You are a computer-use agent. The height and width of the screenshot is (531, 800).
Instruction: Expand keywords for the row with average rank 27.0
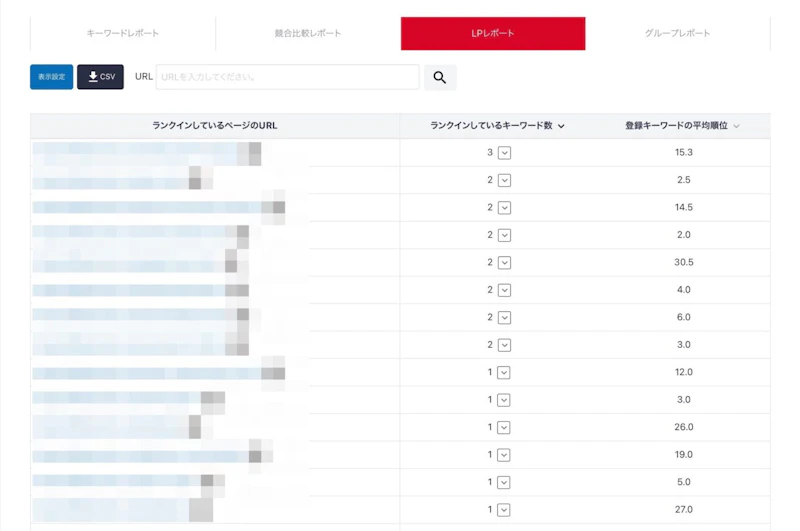[x=504, y=509]
